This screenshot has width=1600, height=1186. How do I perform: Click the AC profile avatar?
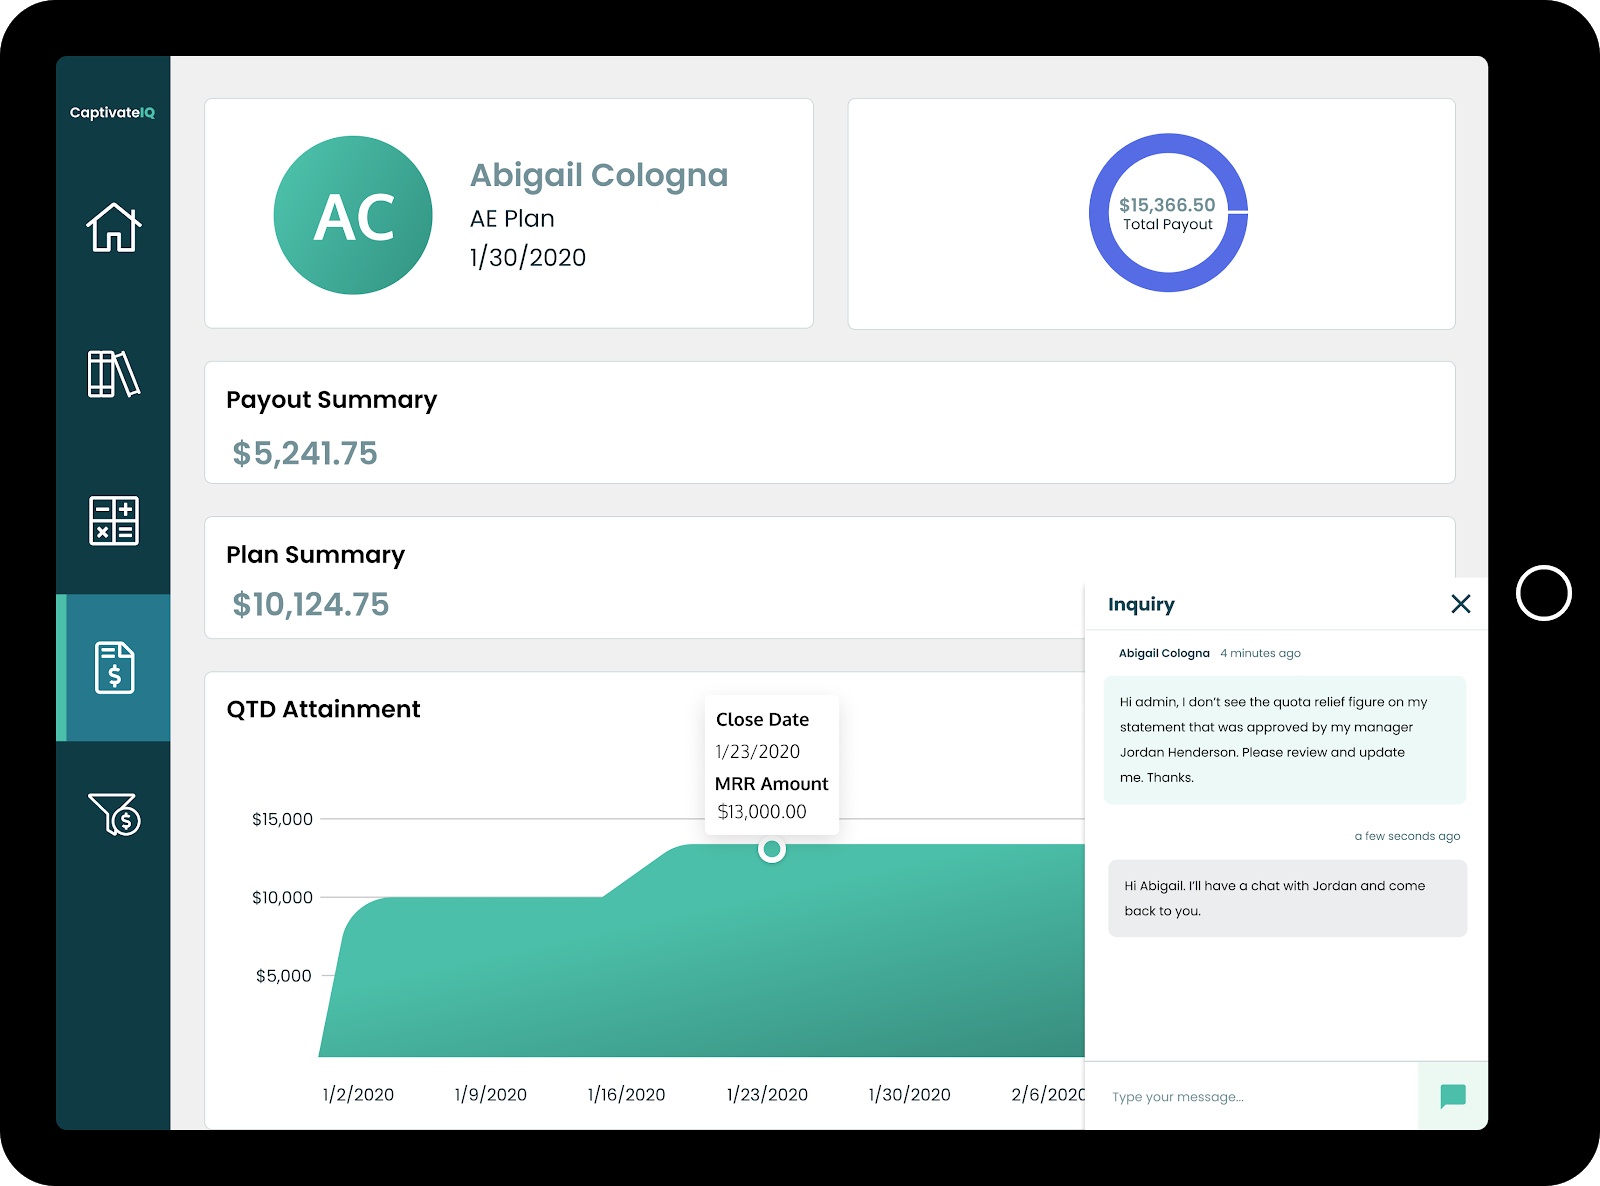[x=353, y=215]
